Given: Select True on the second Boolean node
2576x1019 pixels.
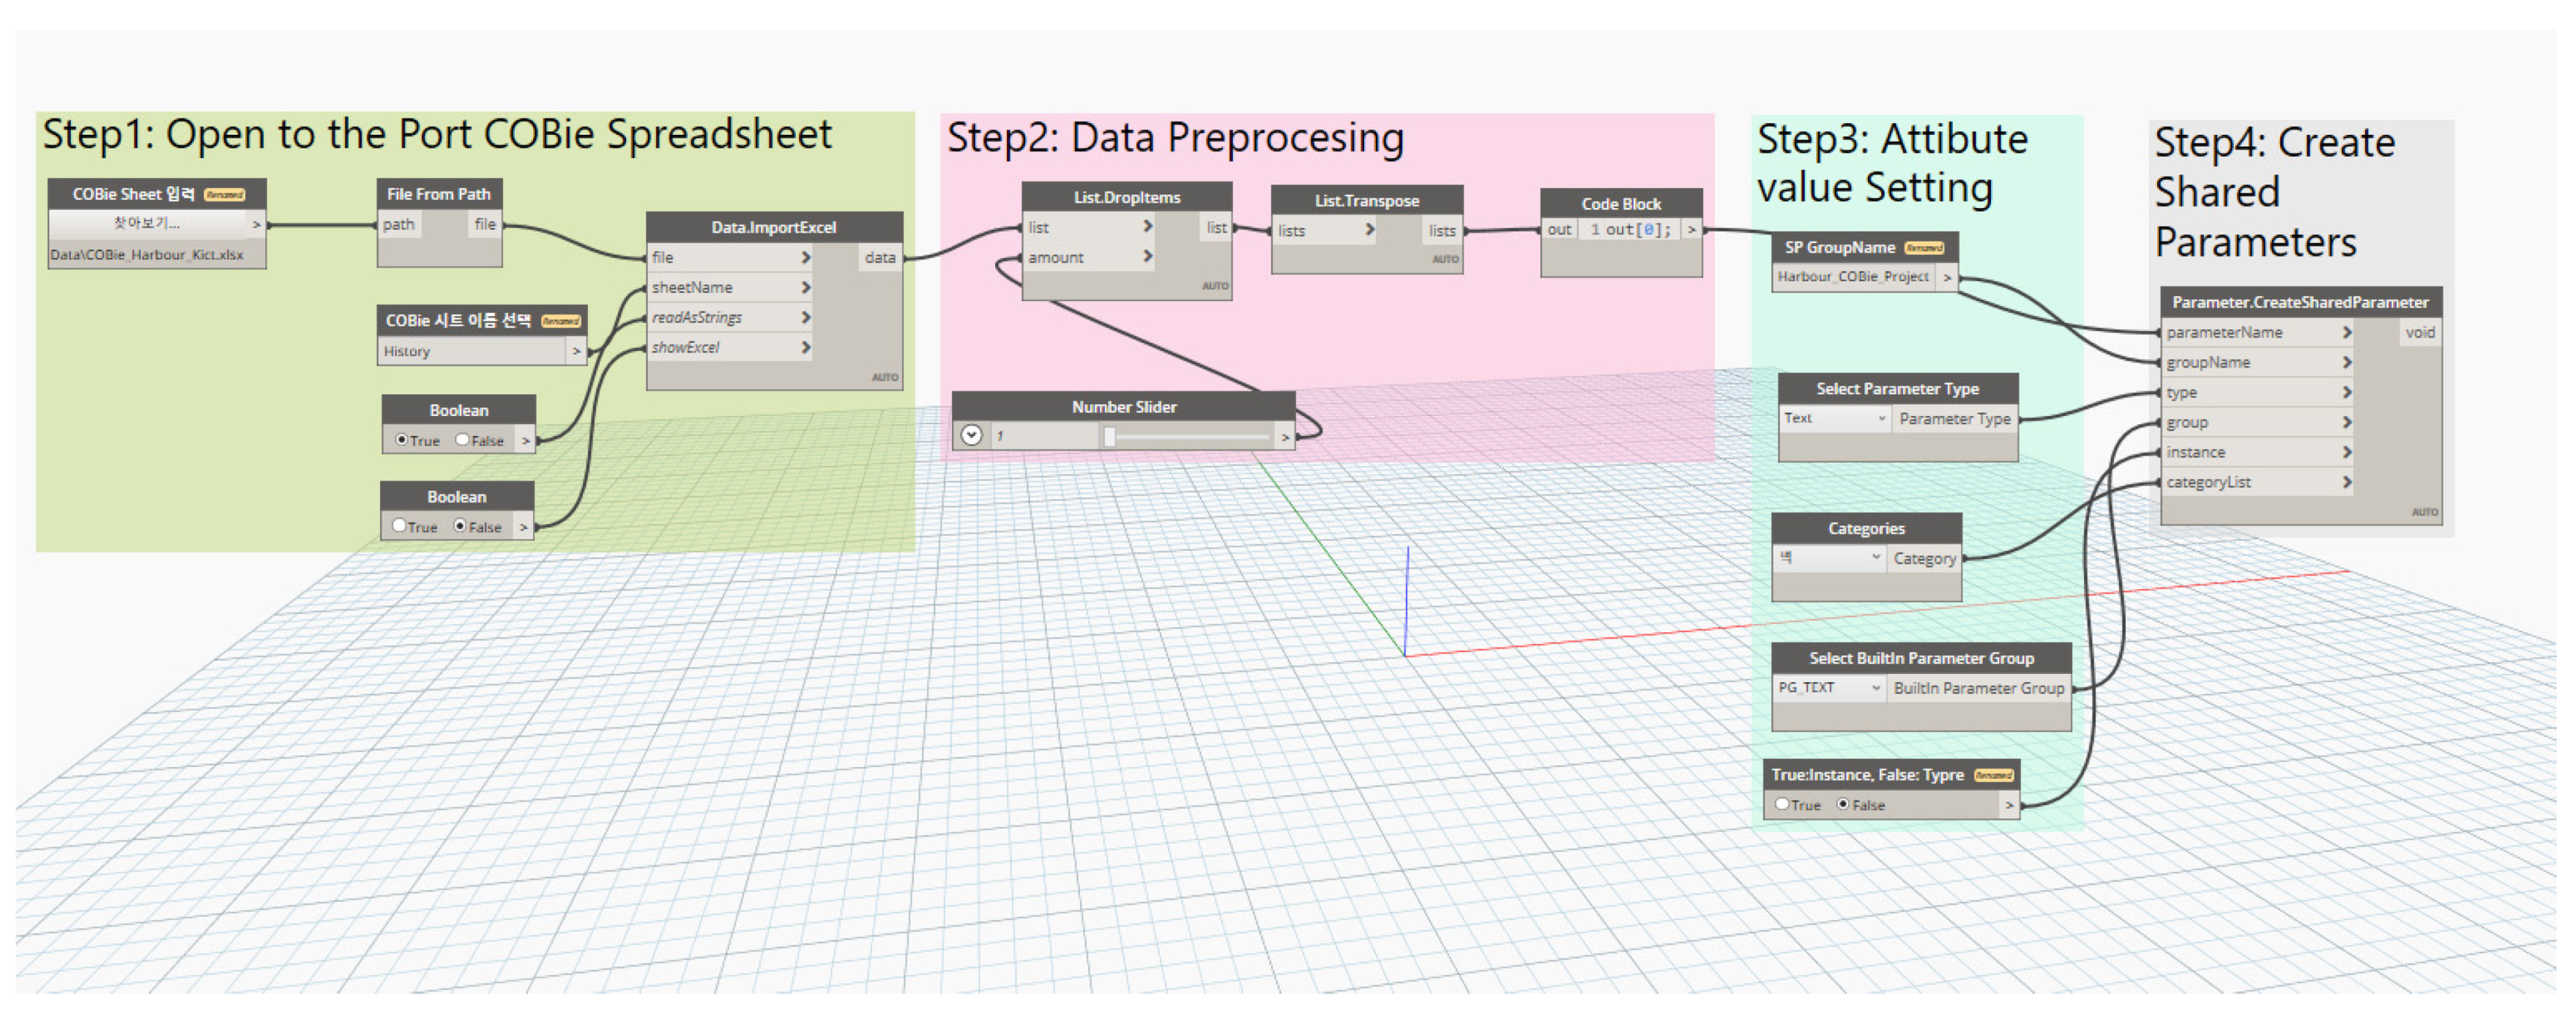Looking at the screenshot, I should point(400,526).
